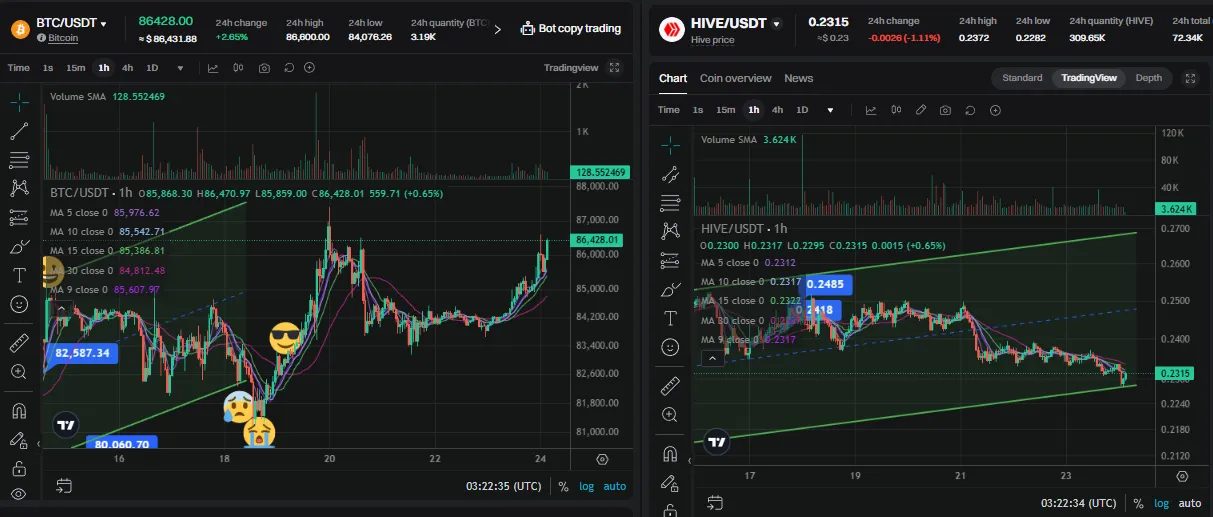1213x517 pixels.
Task: Expand more intervals dropdown in BTC toolbar
Action: click(180, 68)
